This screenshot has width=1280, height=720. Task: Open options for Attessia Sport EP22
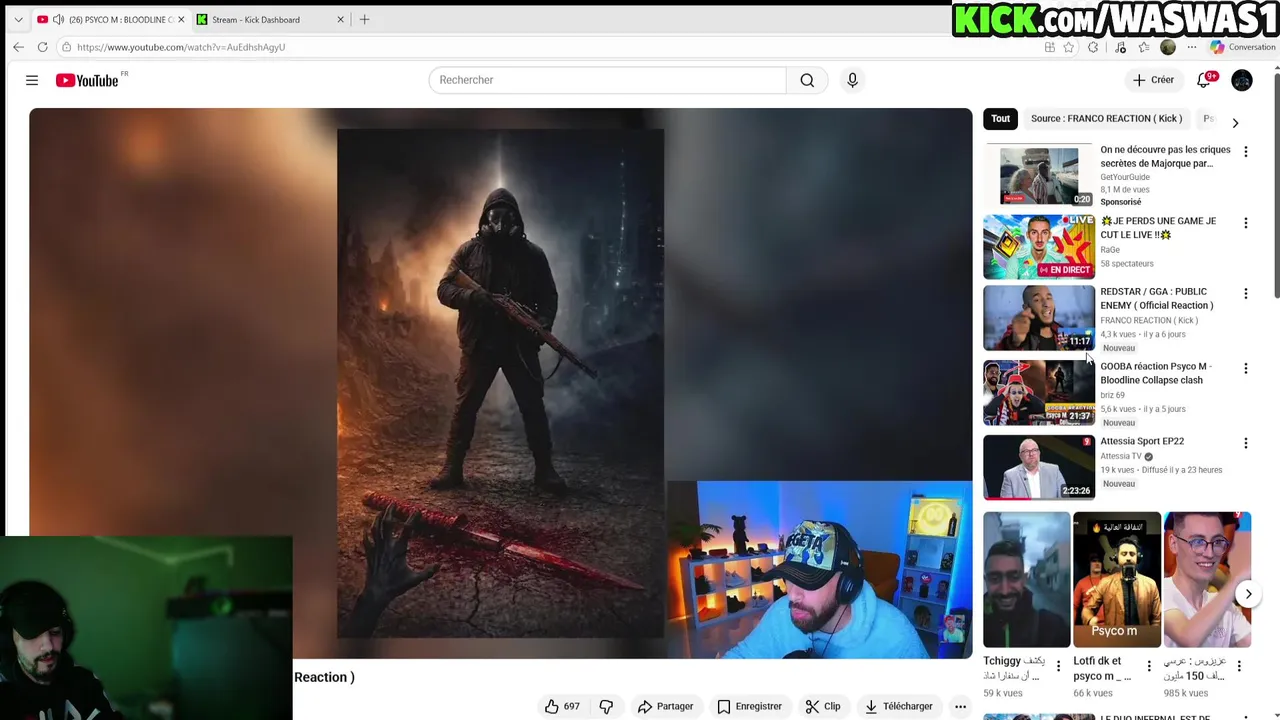[x=1245, y=443]
